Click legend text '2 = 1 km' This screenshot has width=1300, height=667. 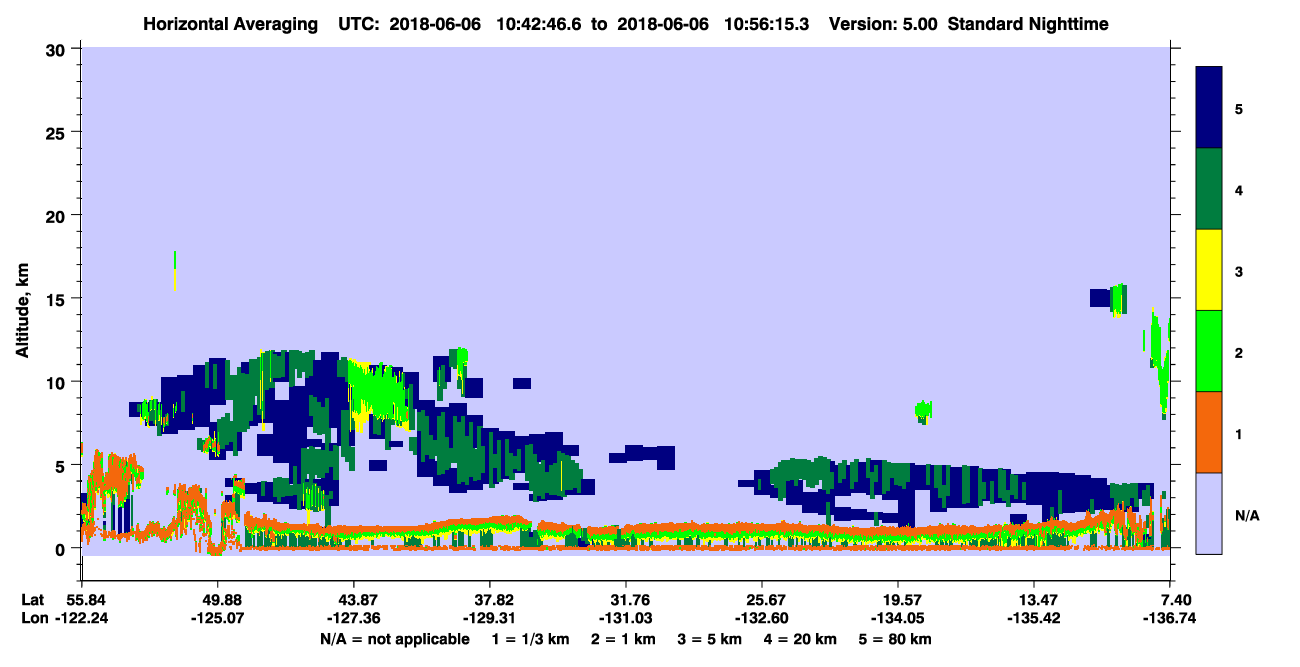tap(624, 639)
